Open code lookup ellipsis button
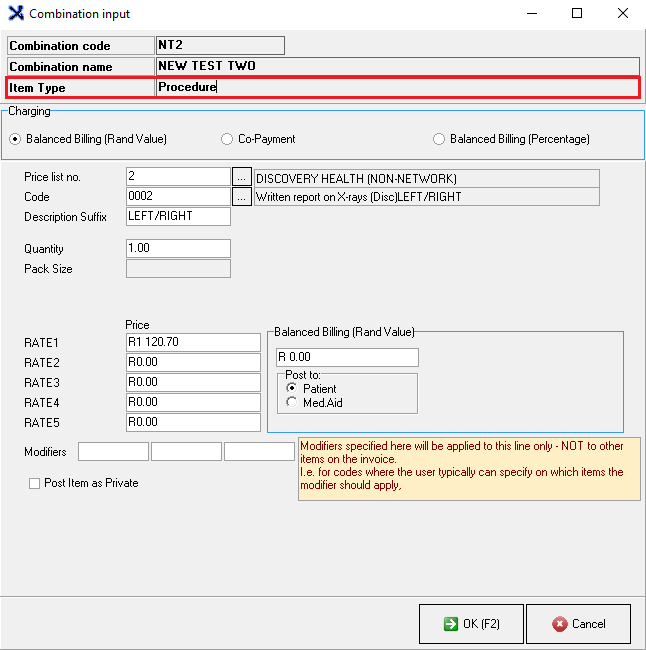The width and height of the screenshot is (646, 650). (x=241, y=197)
